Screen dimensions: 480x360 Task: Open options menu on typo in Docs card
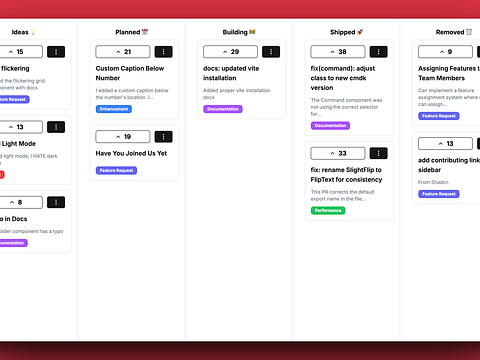[x=56, y=202]
